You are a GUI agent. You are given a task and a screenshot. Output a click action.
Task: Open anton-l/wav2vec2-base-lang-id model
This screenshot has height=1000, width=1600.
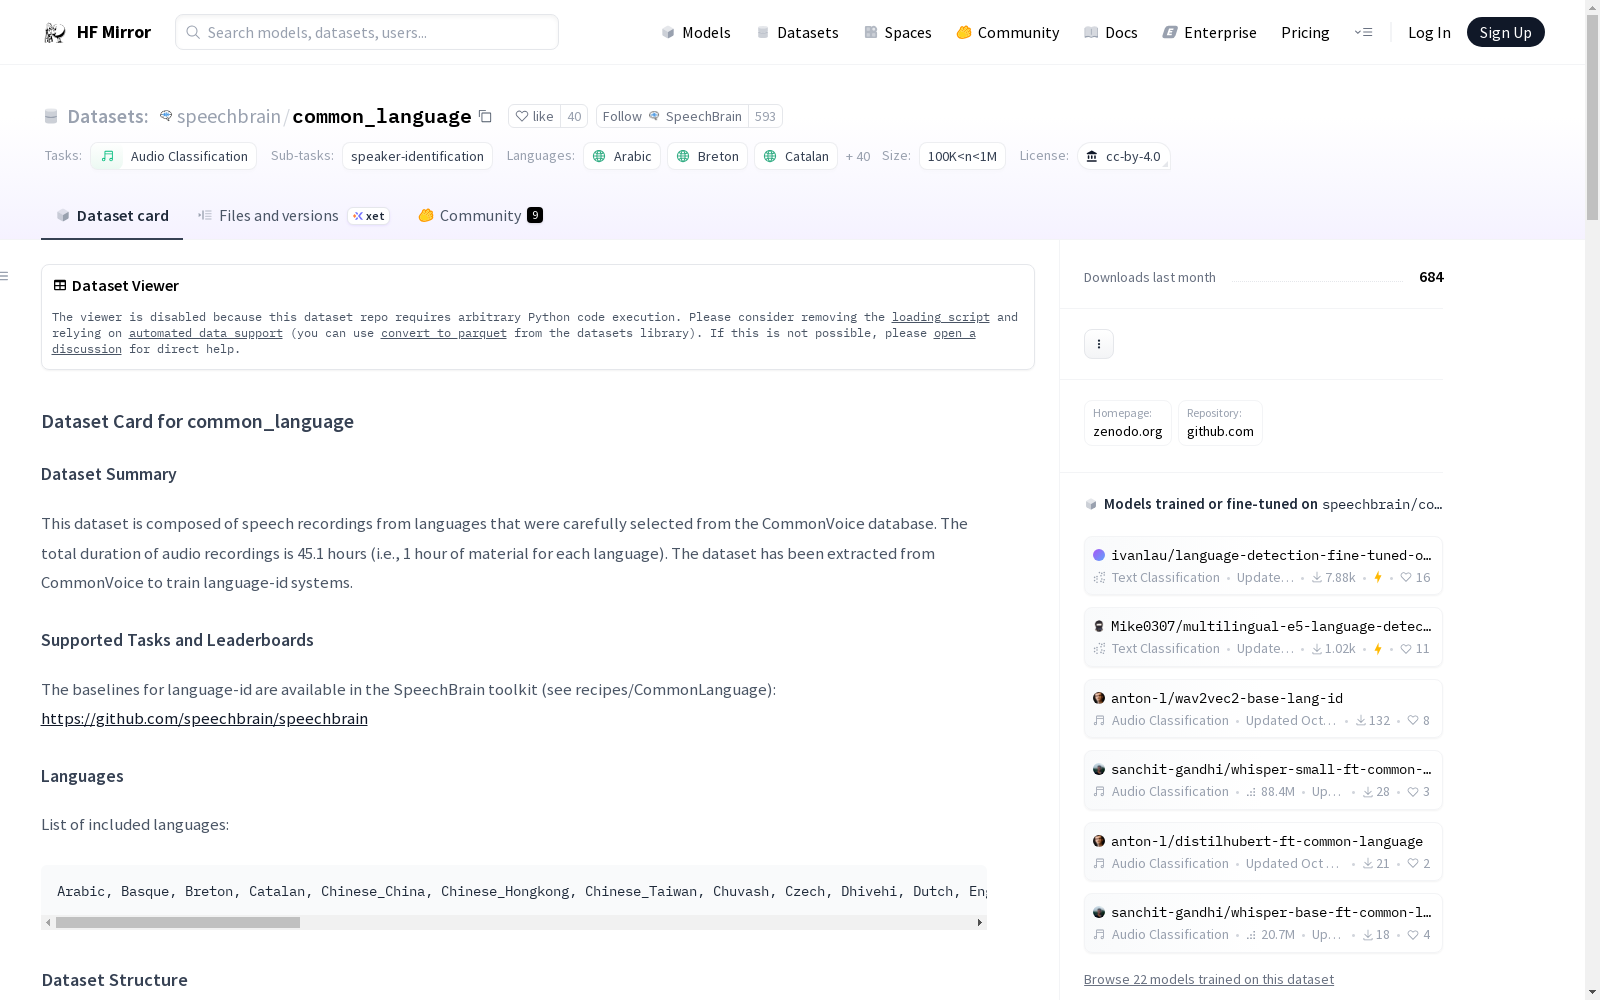pyautogui.click(x=1263, y=709)
